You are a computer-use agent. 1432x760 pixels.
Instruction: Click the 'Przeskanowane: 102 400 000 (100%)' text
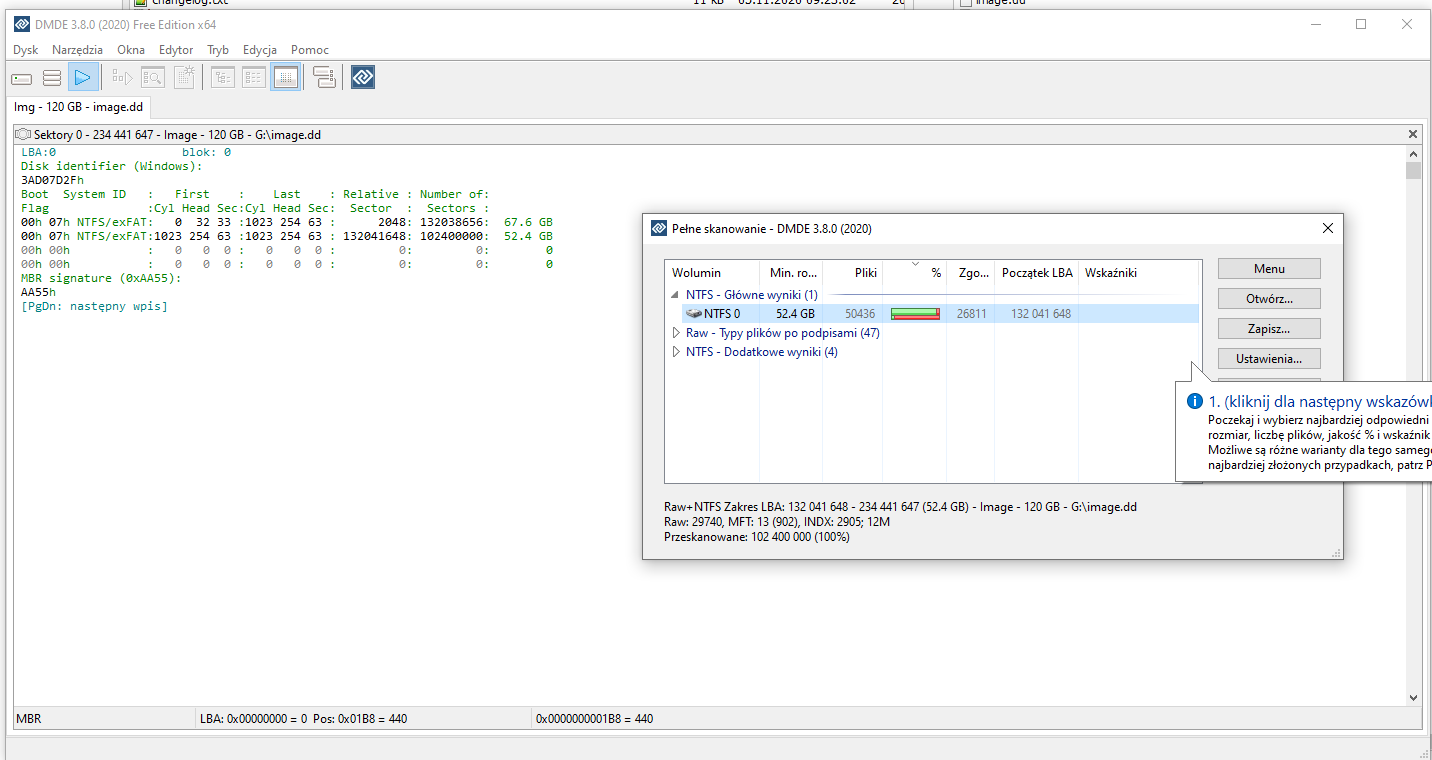click(757, 537)
